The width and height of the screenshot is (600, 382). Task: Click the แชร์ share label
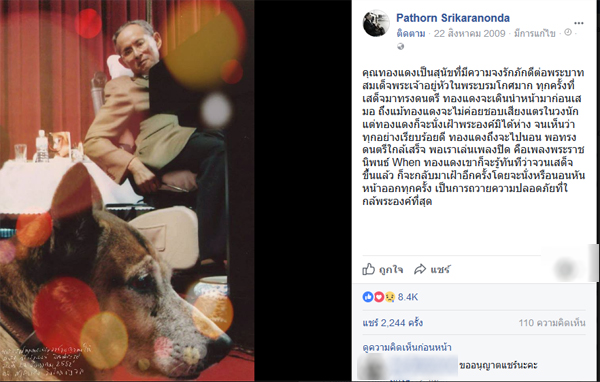click(440, 270)
